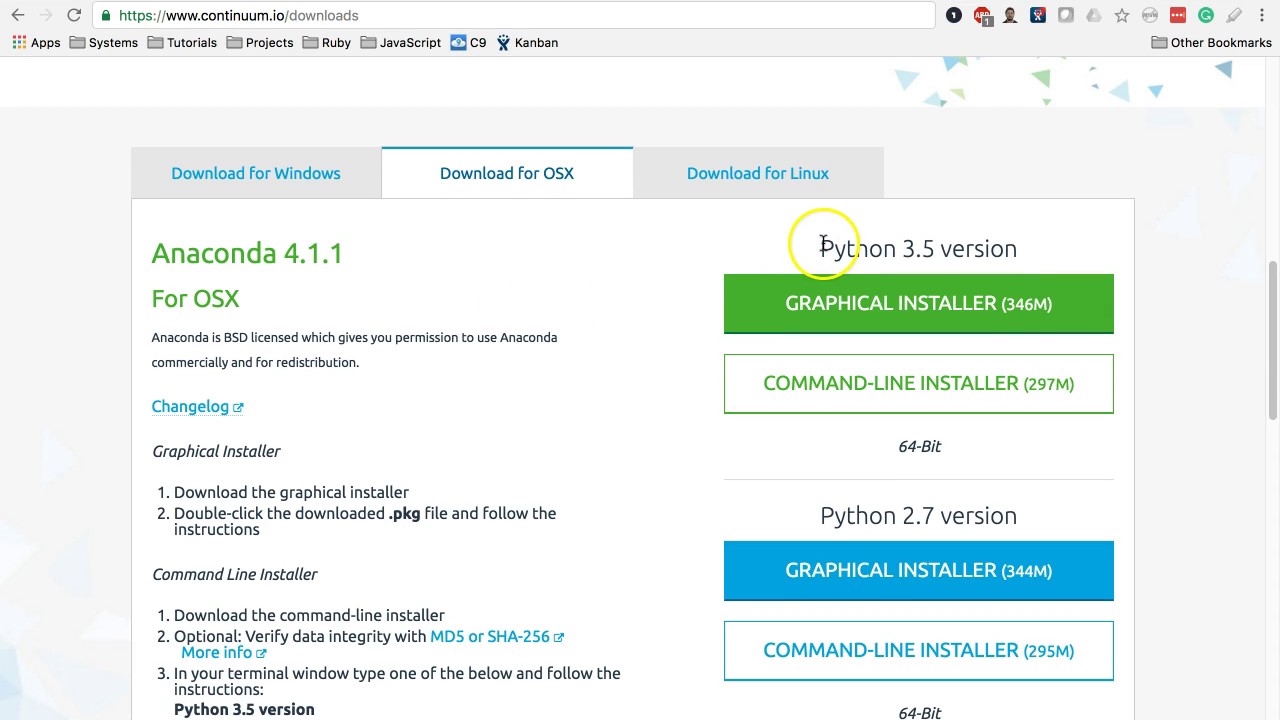Screen dimensions: 1280x720
Task: Open the More info link
Action: [x=217, y=652]
